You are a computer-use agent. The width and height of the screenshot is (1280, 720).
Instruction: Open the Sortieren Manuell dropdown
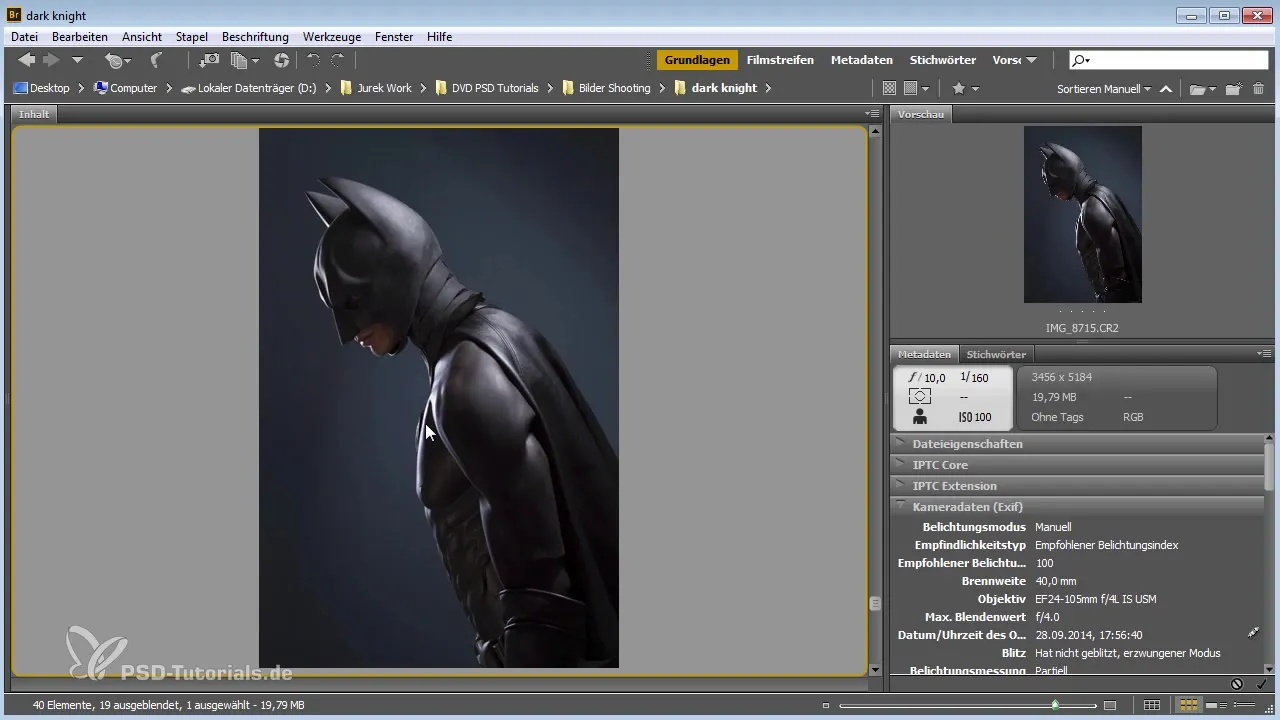[1104, 88]
